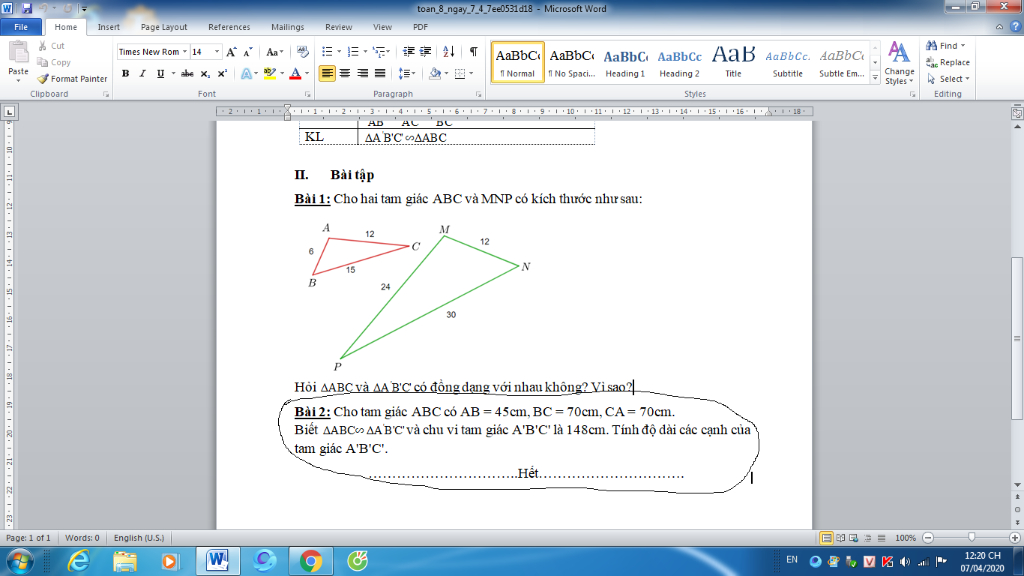The height and width of the screenshot is (576, 1024).
Task: Open Windows Start menu
Action: pyautogui.click(x=20, y=561)
